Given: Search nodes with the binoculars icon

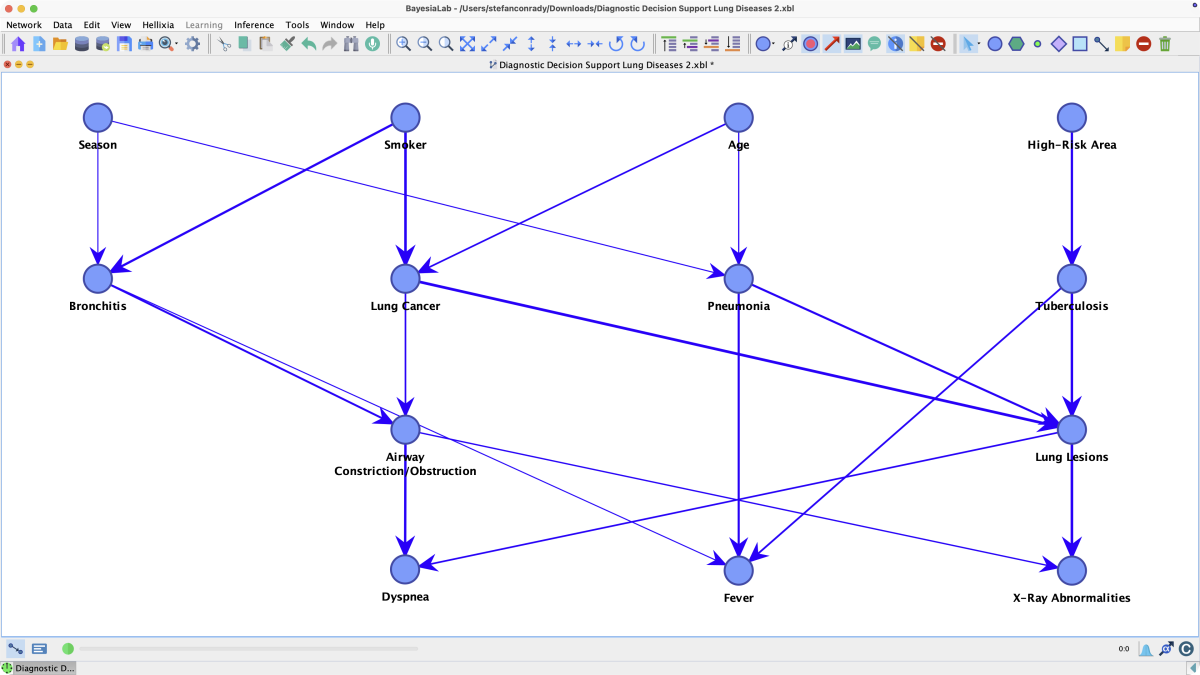Looking at the screenshot, I should 351,44.
